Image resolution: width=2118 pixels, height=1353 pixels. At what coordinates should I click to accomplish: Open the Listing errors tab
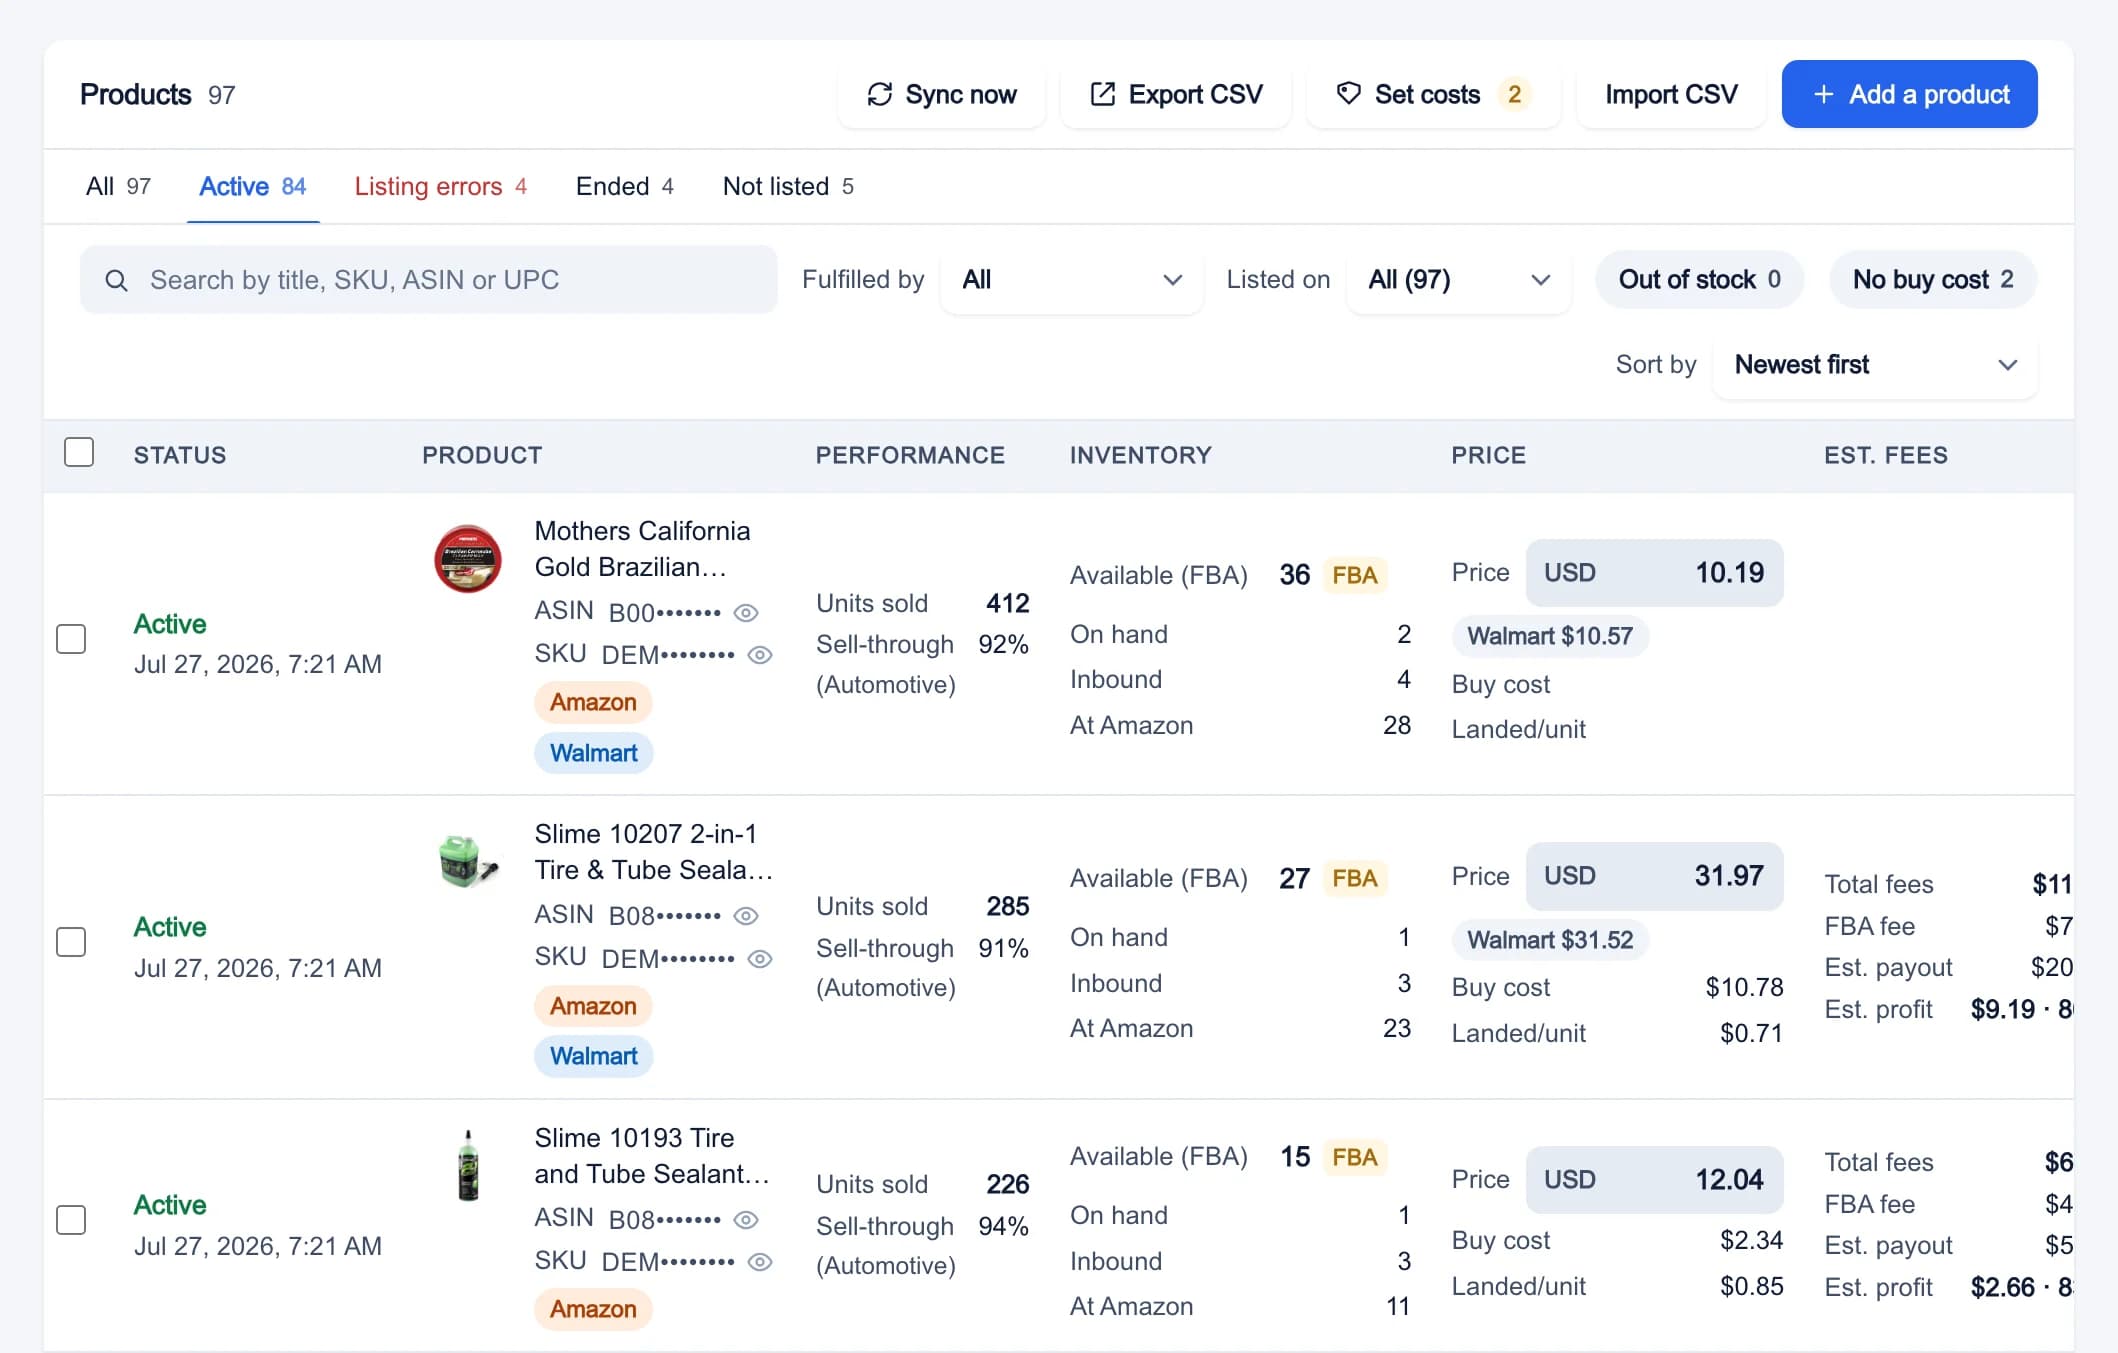tap(440, 186)
